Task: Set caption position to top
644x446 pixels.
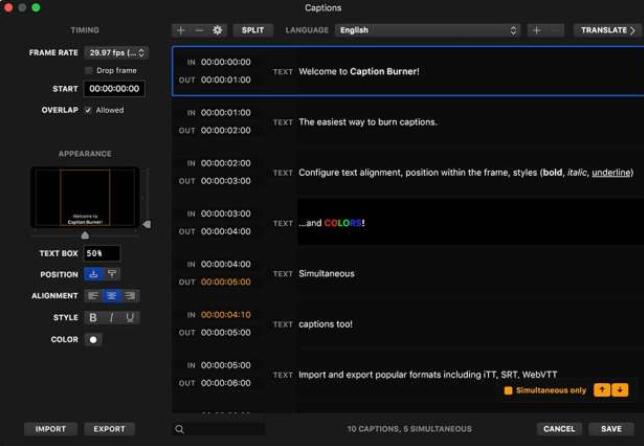Action: tap(112, 274)
